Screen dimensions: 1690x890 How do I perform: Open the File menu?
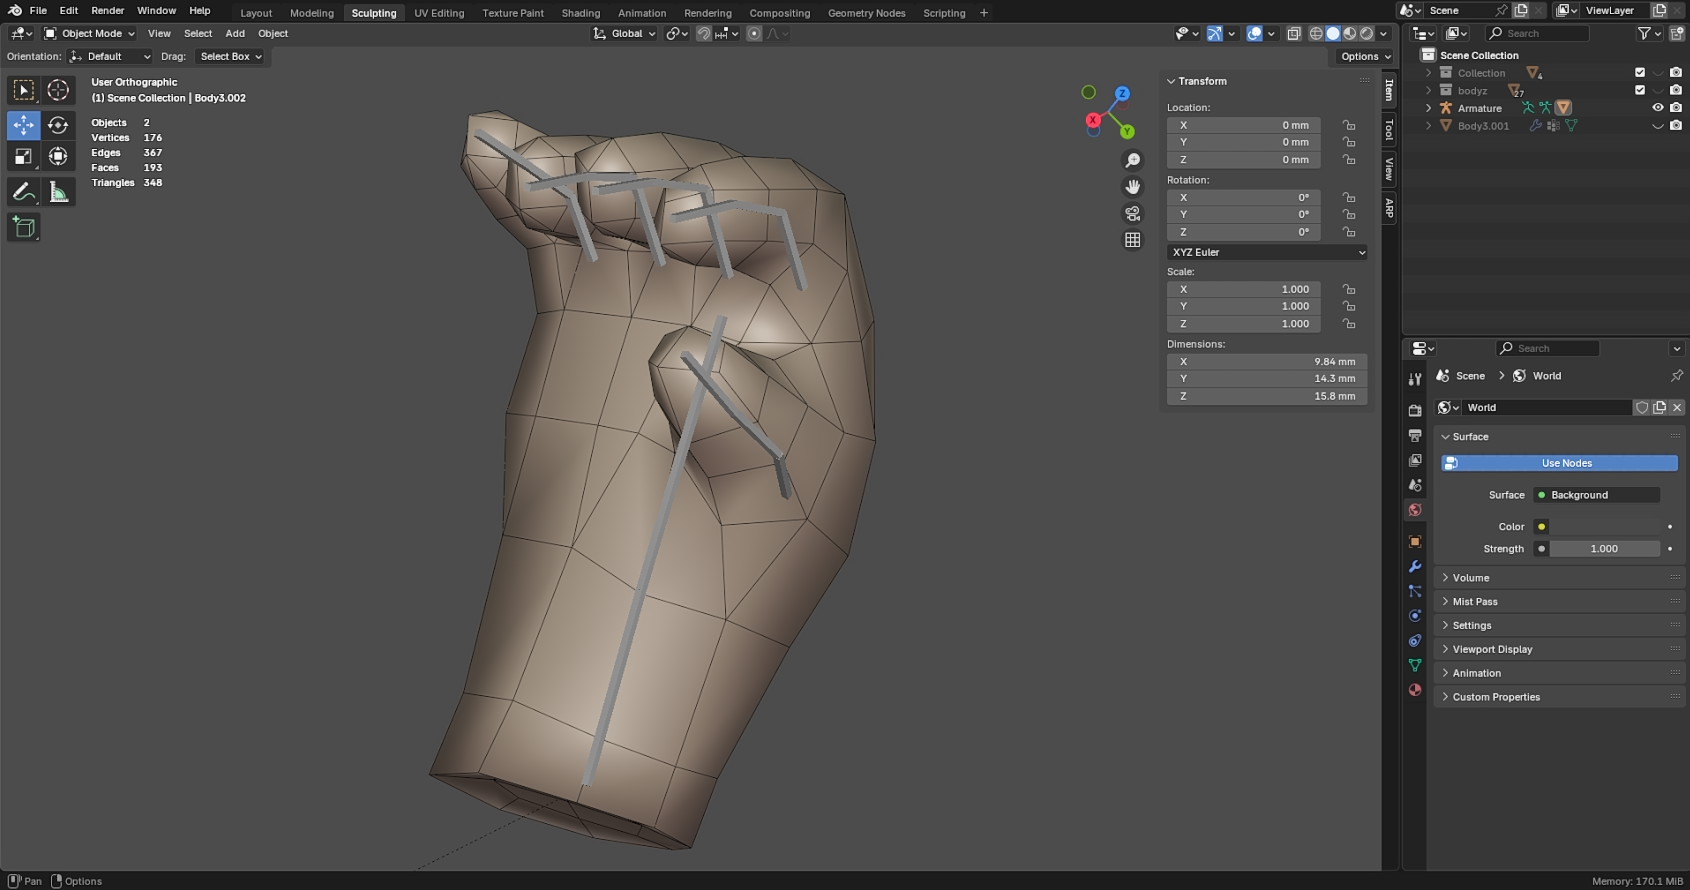[x=38, y=10]
